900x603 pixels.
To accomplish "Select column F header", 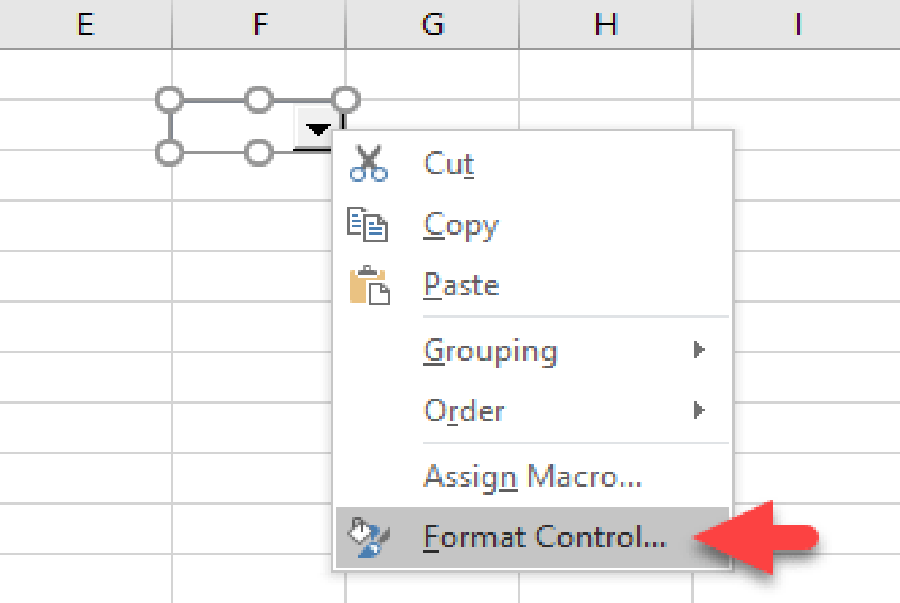I will click(x=259, y=24).
